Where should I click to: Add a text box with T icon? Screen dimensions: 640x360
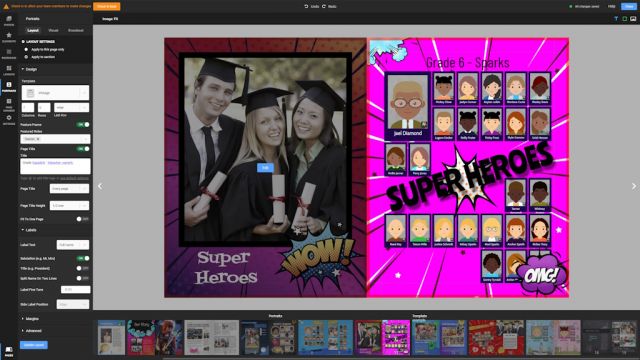(x=616, y=19)
